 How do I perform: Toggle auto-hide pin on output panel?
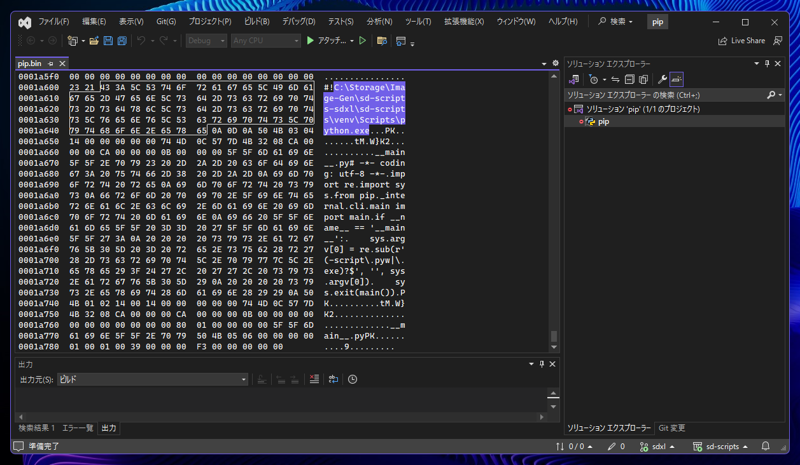[x=542, y=364]
